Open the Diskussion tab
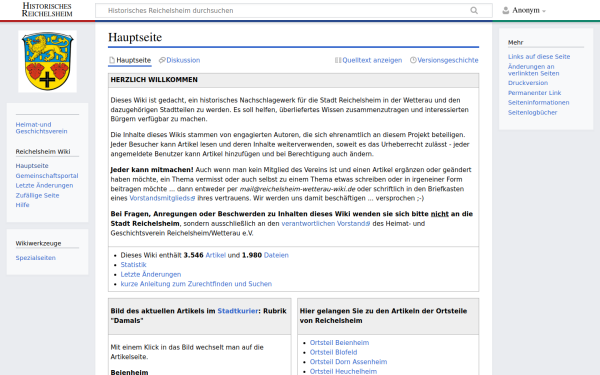This screenshot has height=375, width=600. pos(180,60)
